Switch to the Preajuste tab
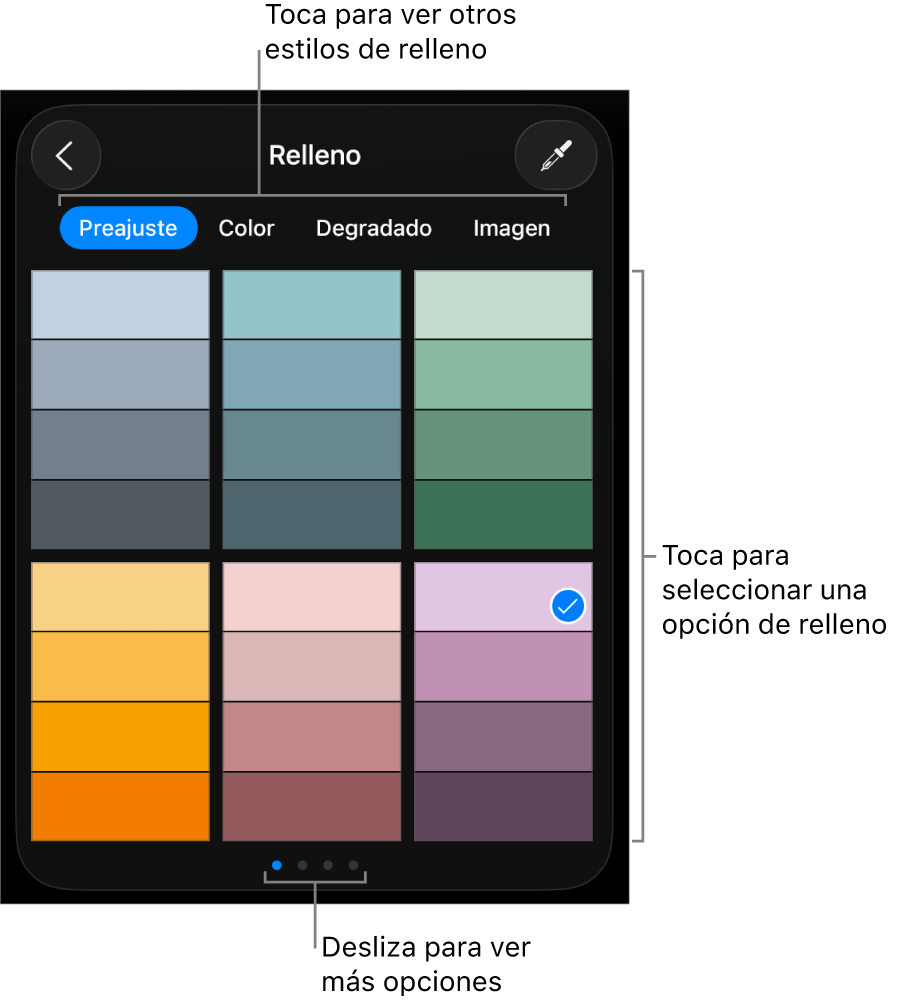Image resolution: width=912 pixels, height=1000 pixels. click(x=128, y=228)
